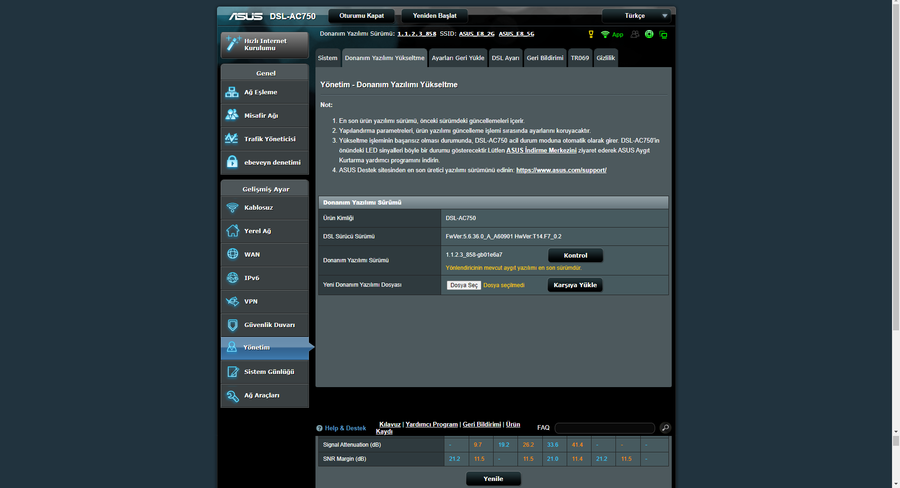Viewport: 900px width, 488px height.
Task: Open ASUS İndirme Merkezi link
Action: pos(541,150)
